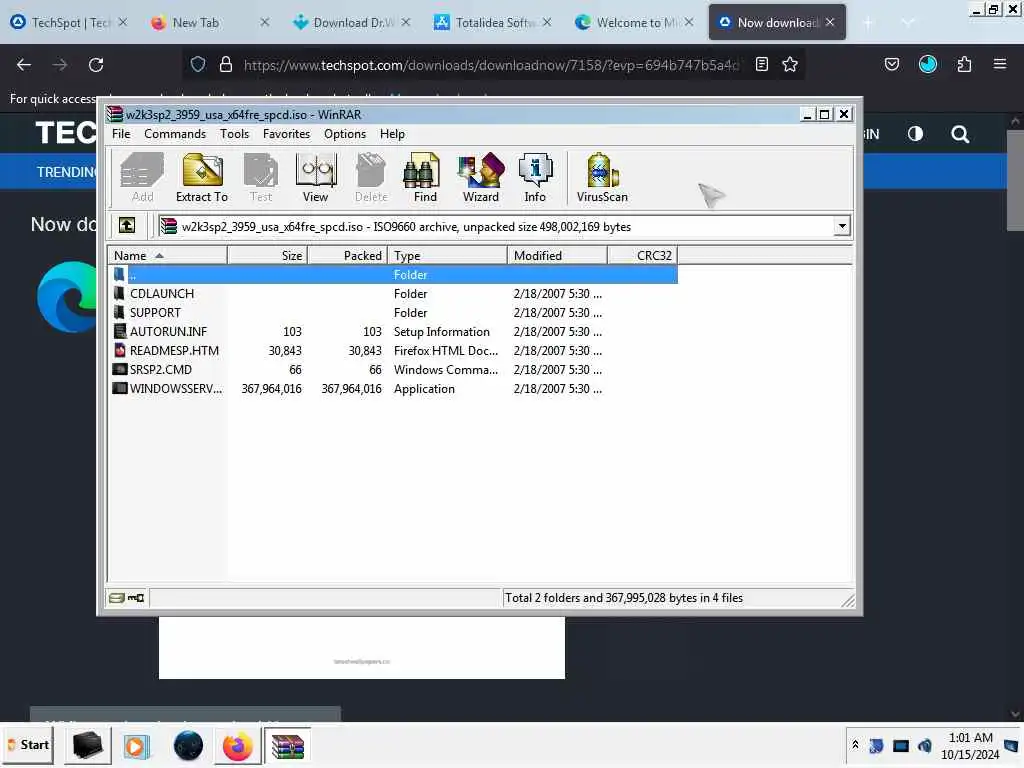The height and width of the screenshot is (768, 1024).
Task: Open Firefox extensions puzzle icon
Action: pyautogui.click(x=964, y=65)
